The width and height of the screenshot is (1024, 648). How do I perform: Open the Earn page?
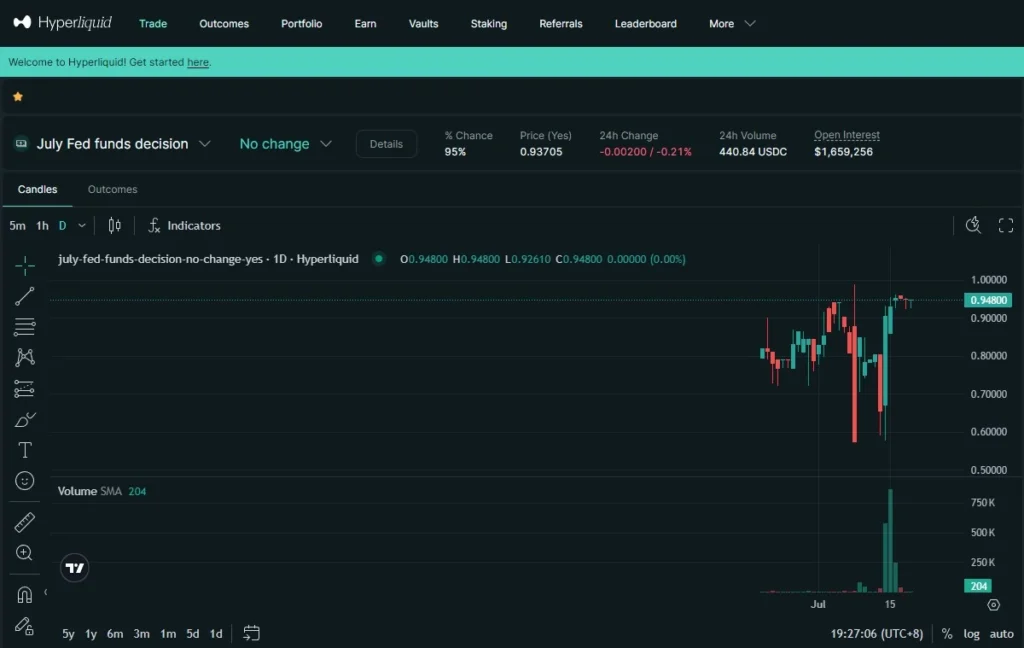pyautogui.click(x=365, y=24)
